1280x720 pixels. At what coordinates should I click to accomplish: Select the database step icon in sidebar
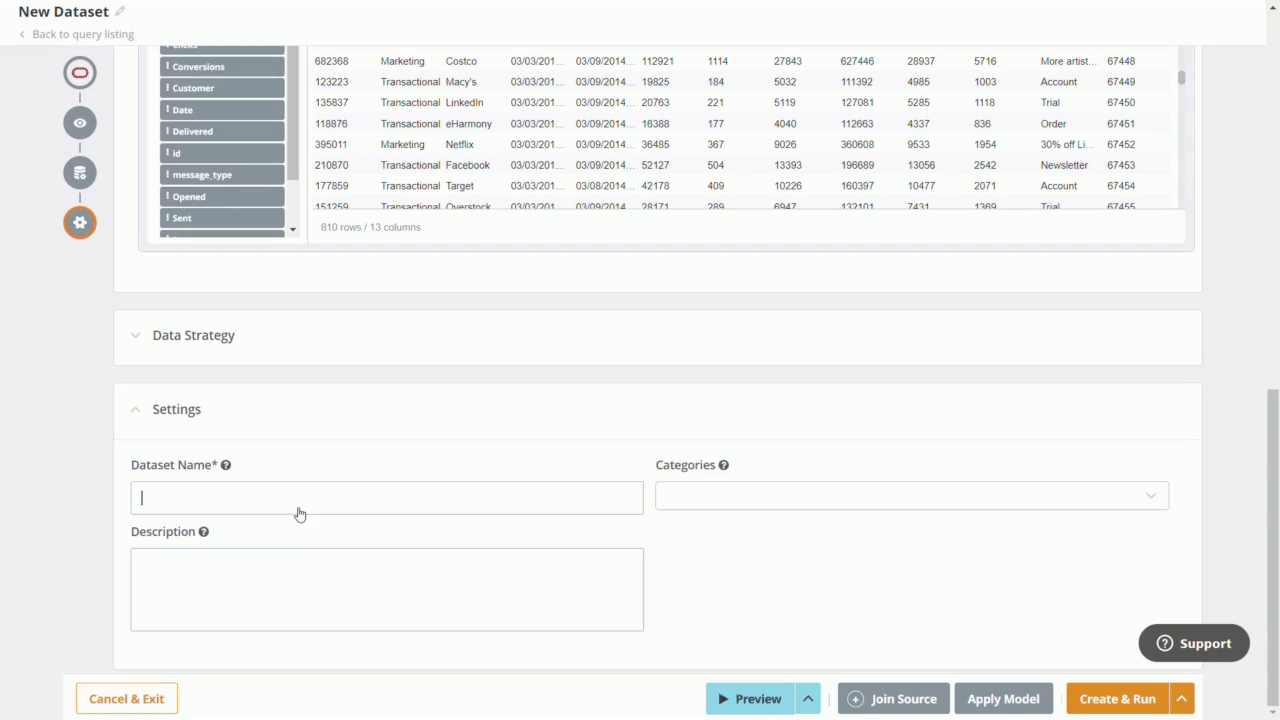coord(80,173)
